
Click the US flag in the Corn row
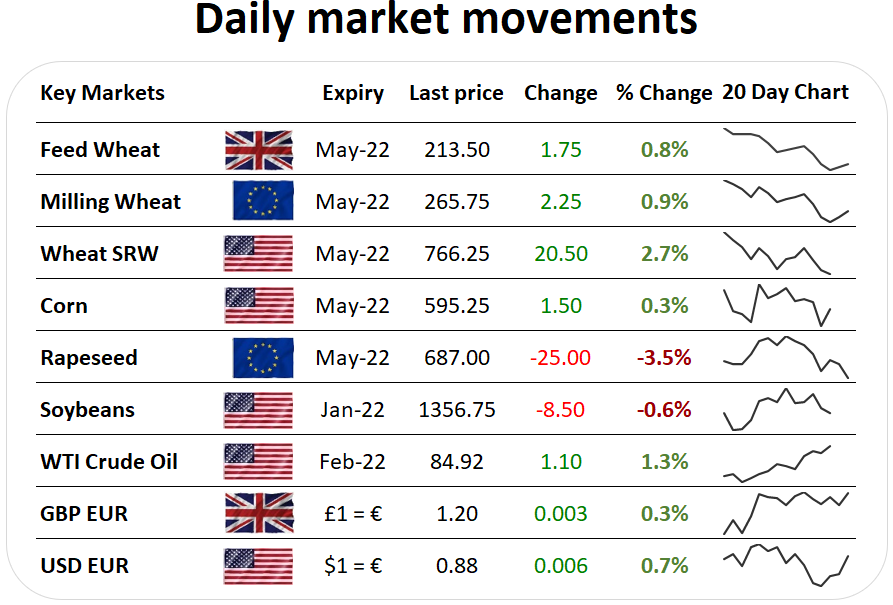point(259,305)
